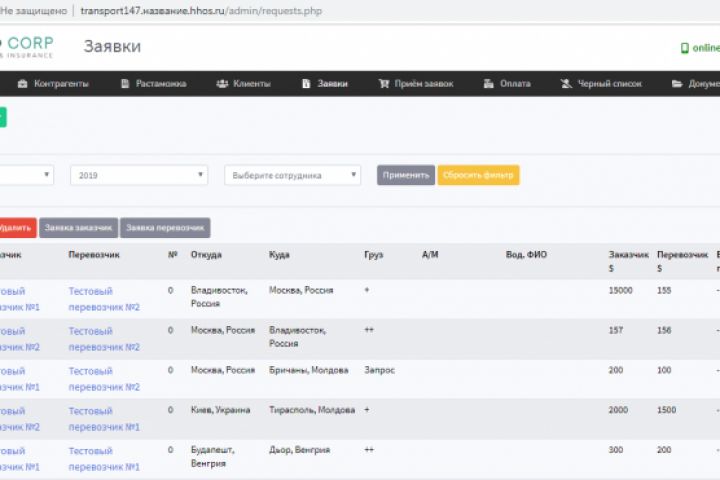This screenshot has height=480, width=720.
Task: Click the green online phone icon
Action: tap(685, 48)
